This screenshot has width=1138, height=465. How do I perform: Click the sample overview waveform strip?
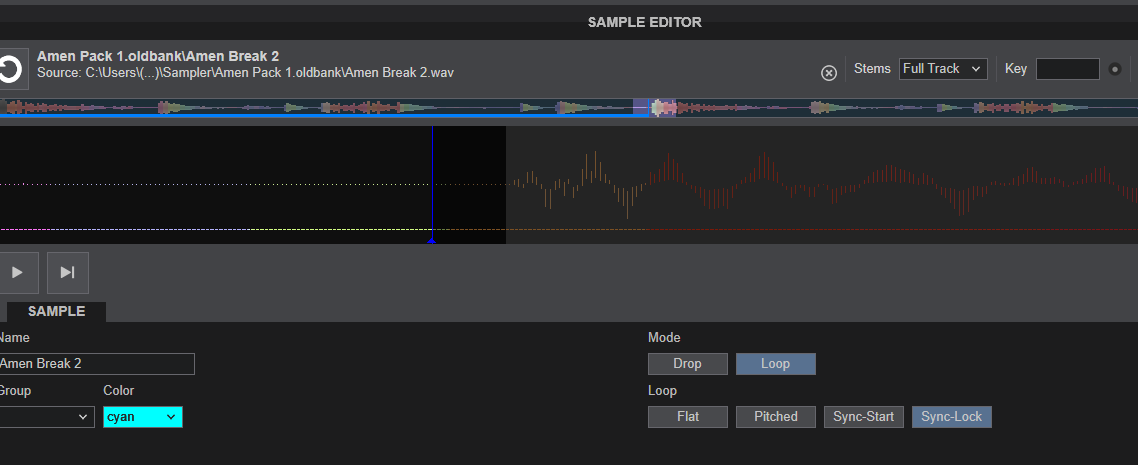[569, 108]
